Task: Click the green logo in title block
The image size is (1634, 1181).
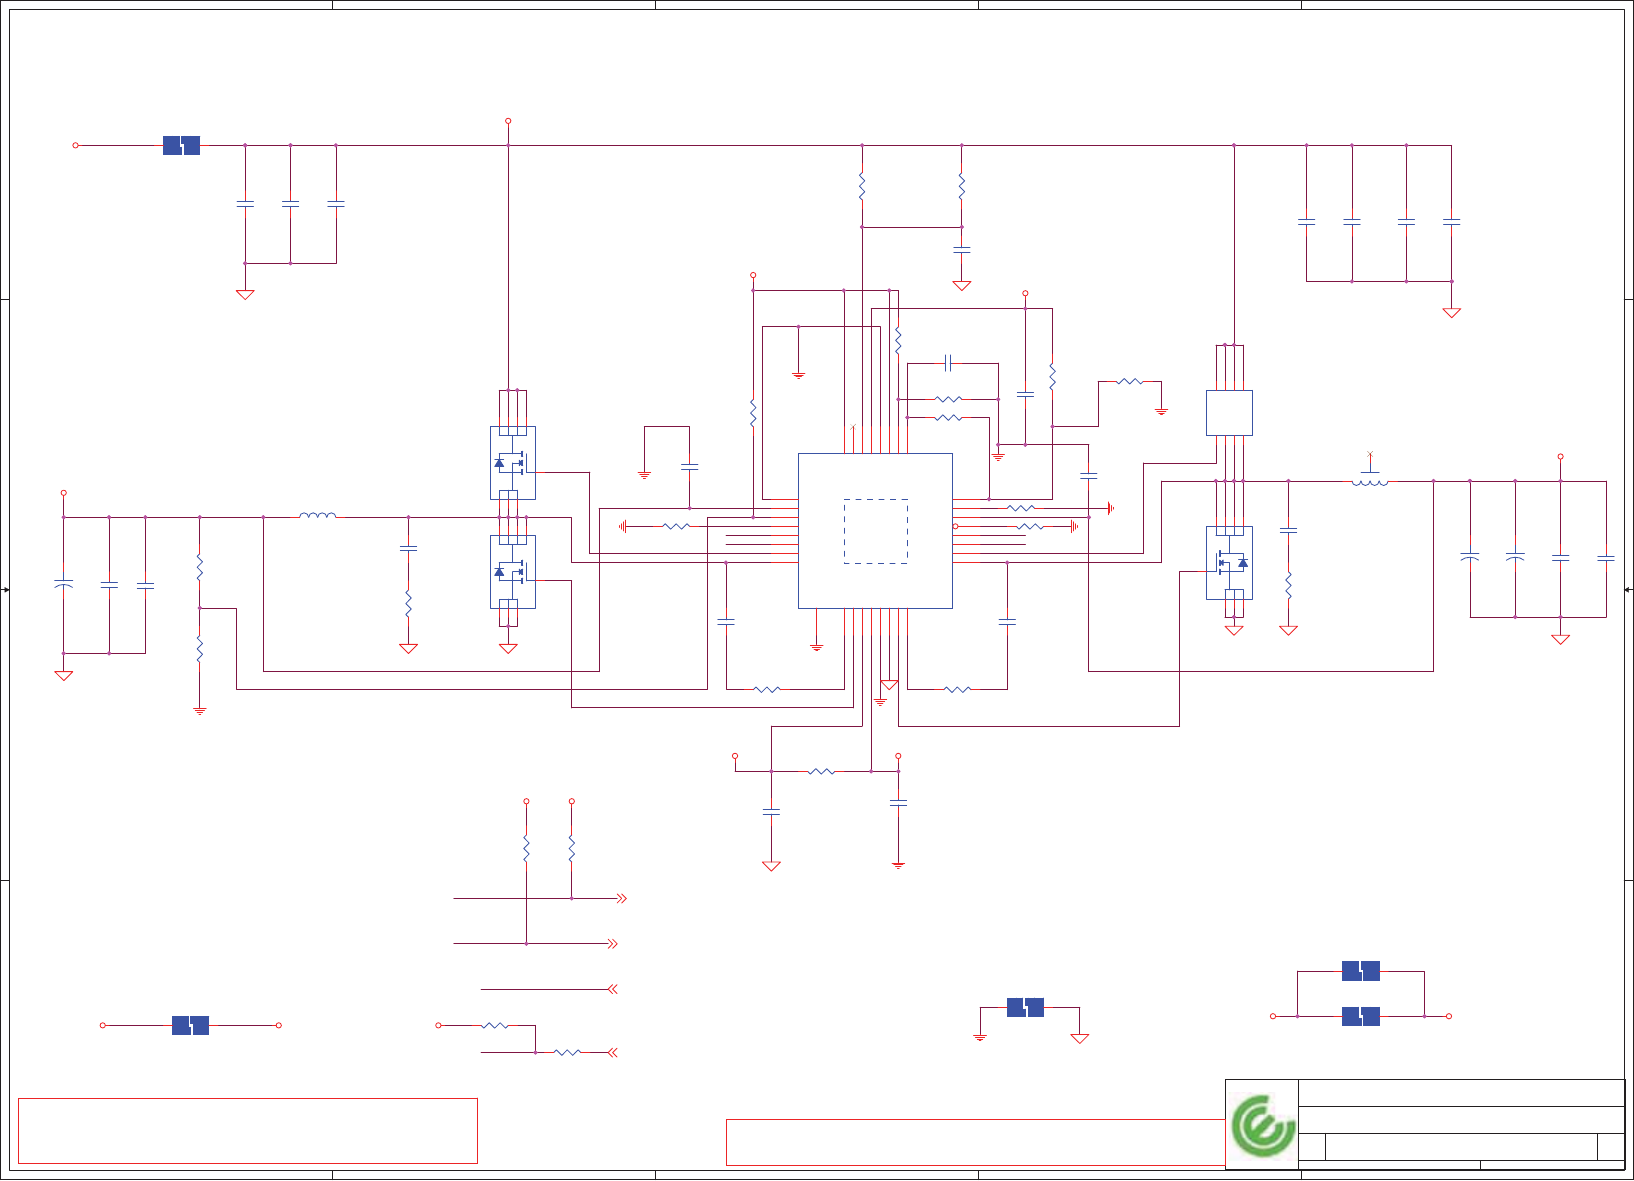Action: 1262,1125
